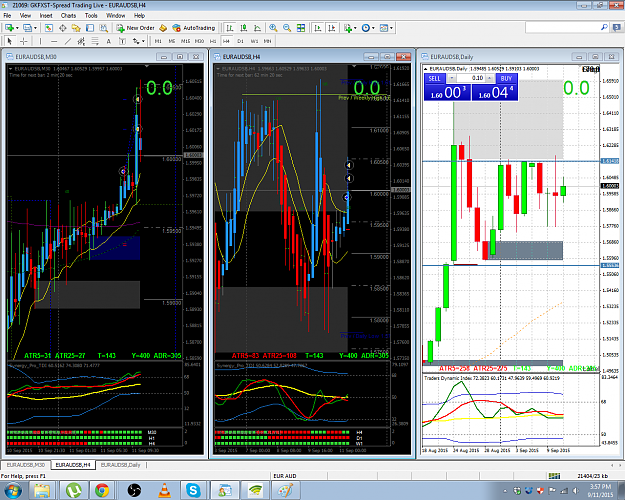Select the Text 'A' tool
Image resolution: width=625 pixels, height=500 pixels.
click(108, 41)
